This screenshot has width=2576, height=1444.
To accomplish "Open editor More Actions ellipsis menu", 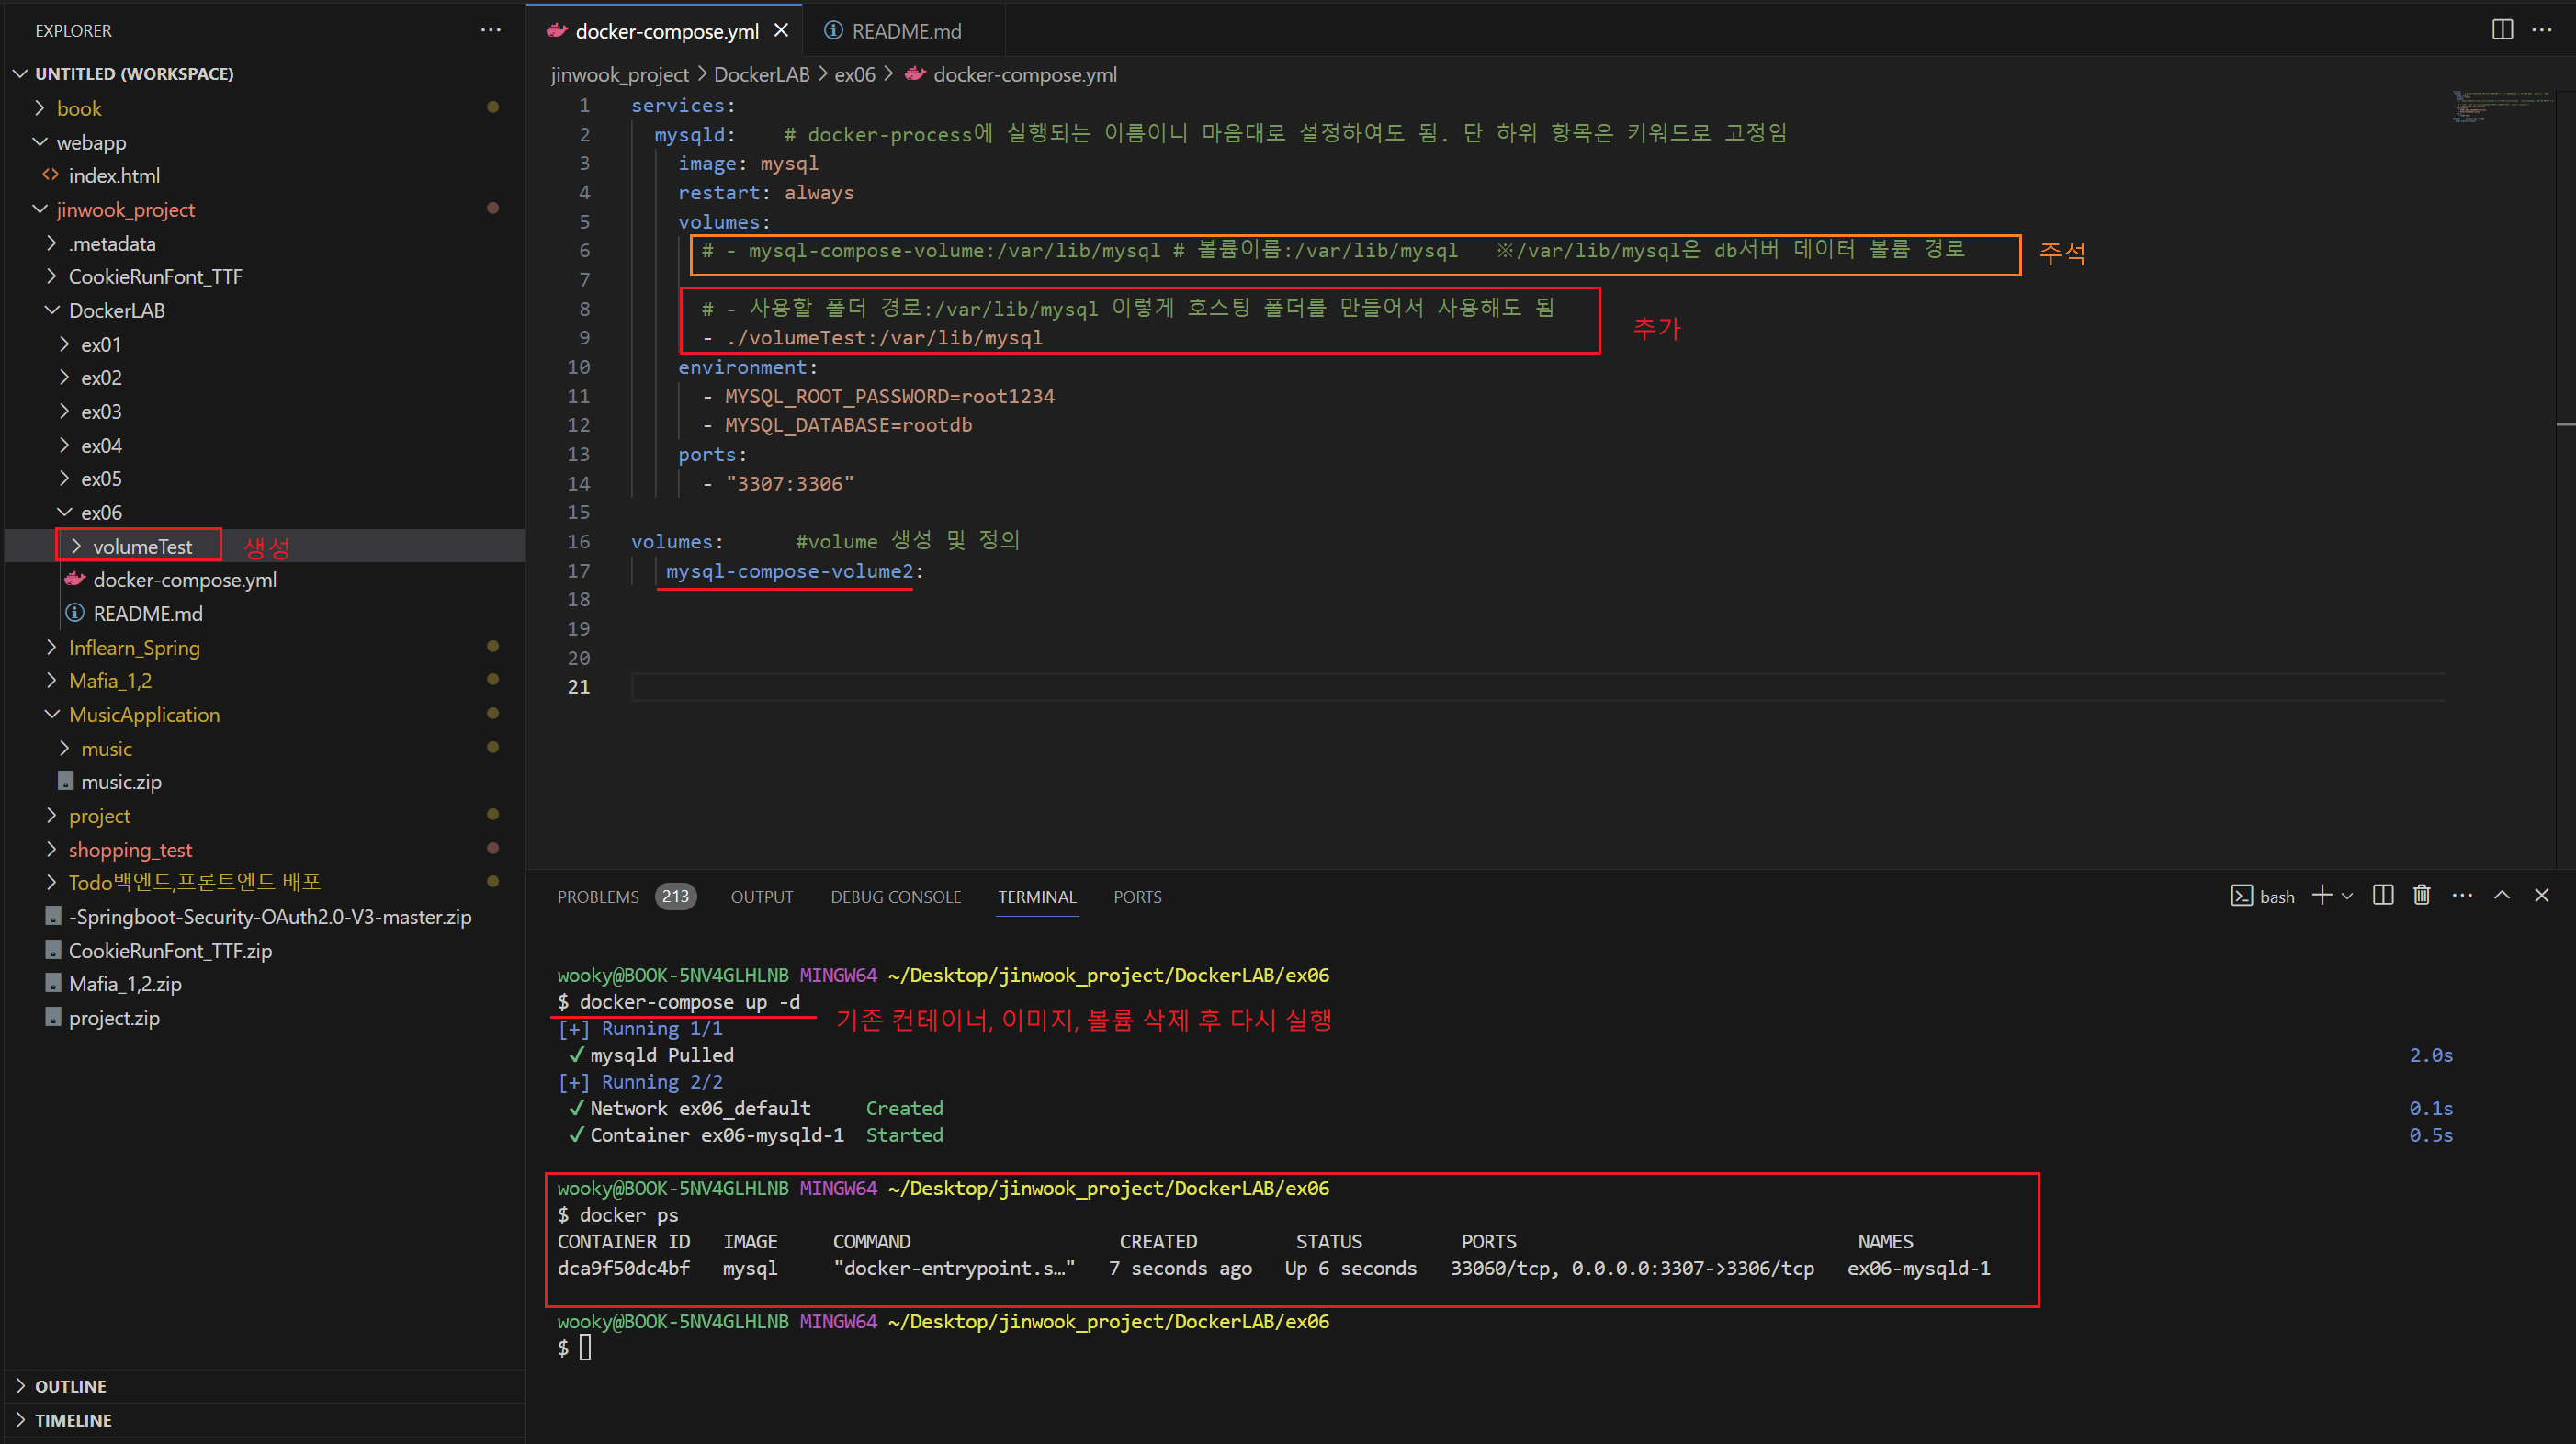I will [2541, 30].
